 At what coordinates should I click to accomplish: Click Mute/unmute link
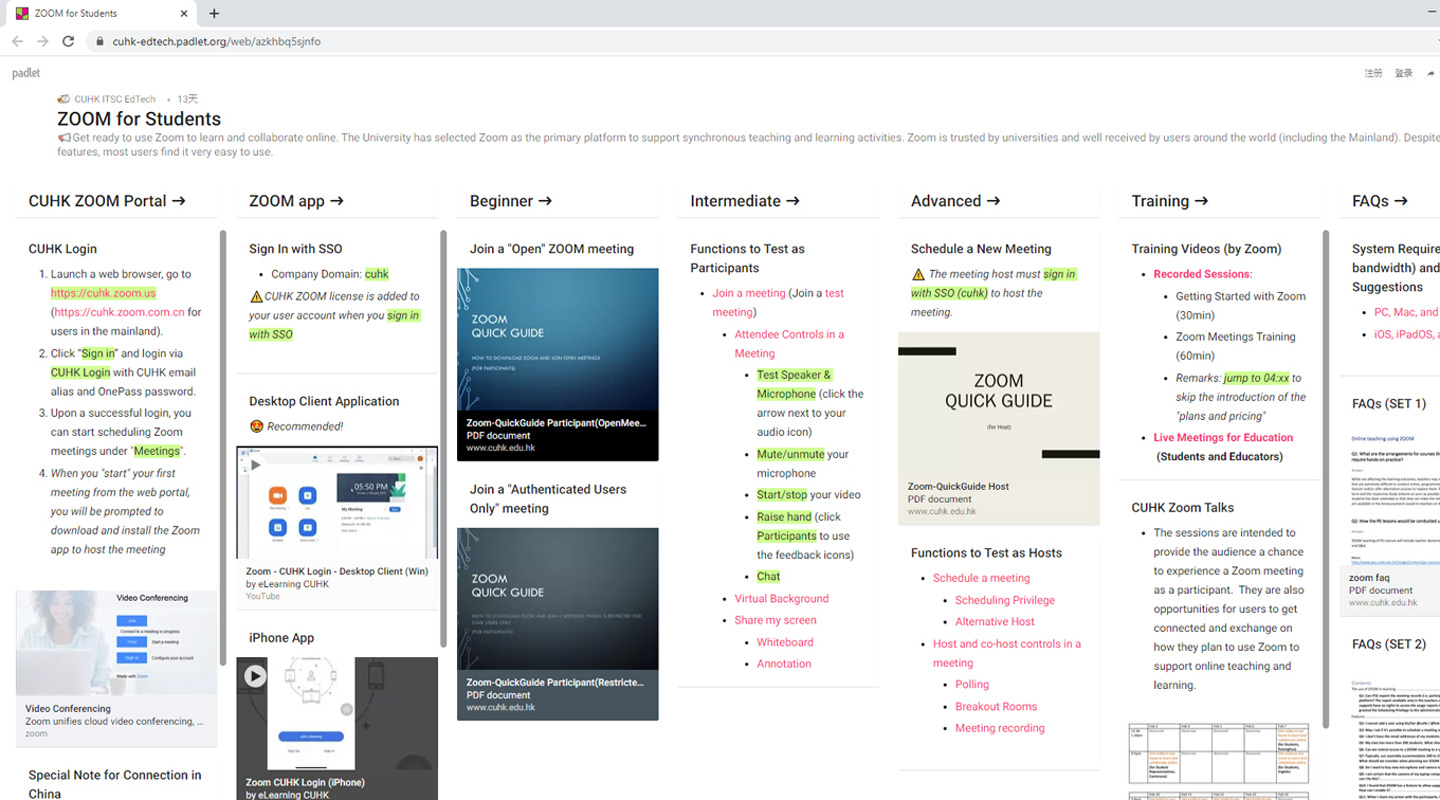[791, 454]
